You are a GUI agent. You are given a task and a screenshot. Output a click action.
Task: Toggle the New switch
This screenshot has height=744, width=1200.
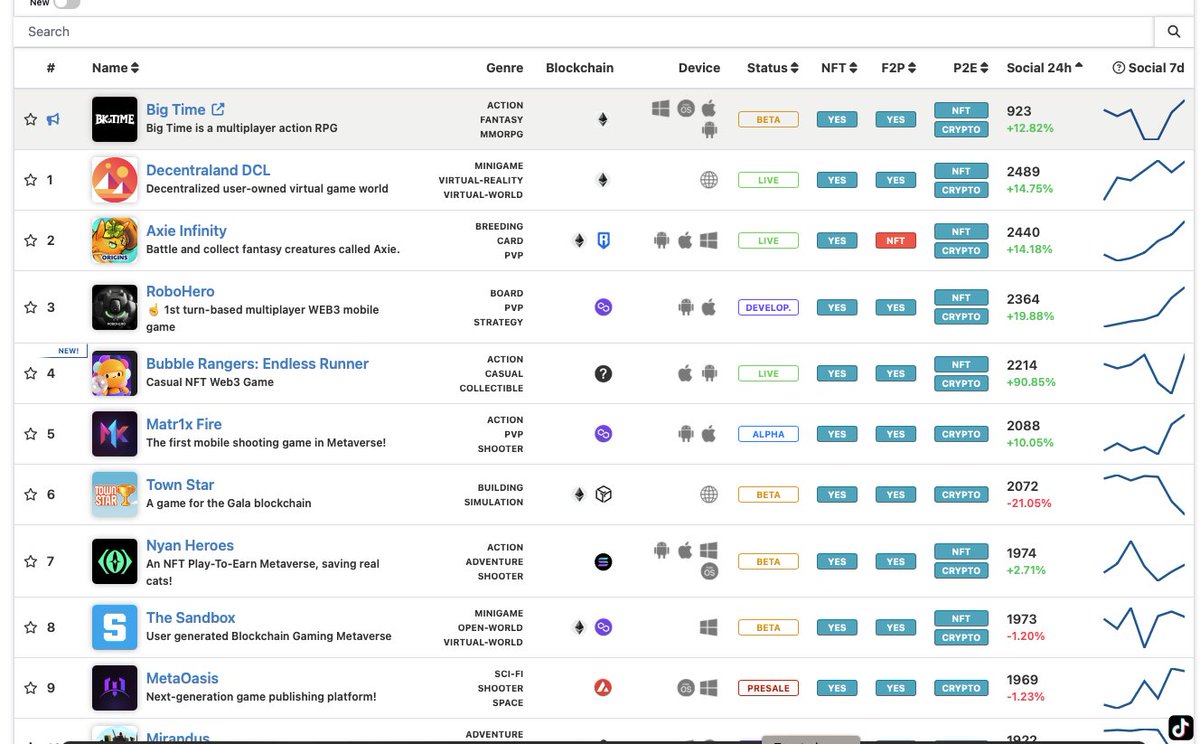point(67,3)
